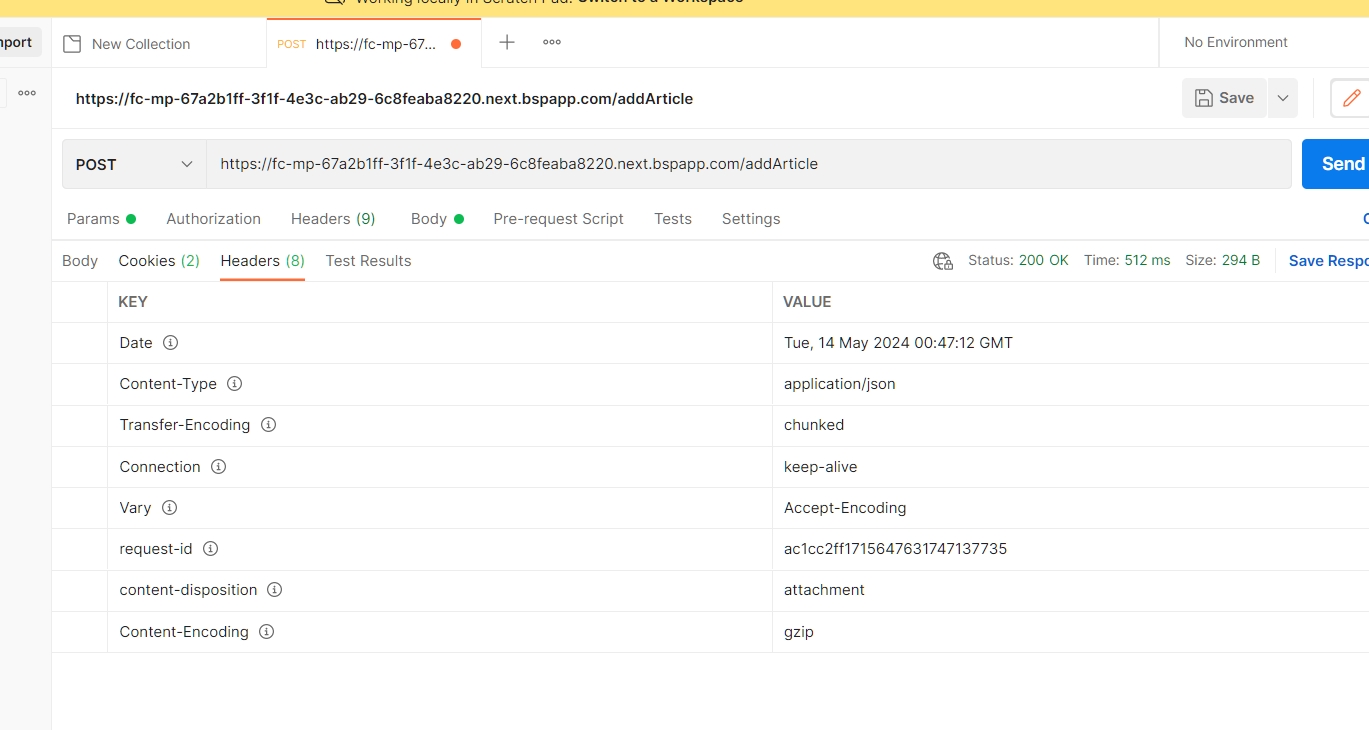The image size is (1369, 730).
Task: Click the blue Send button
Action: pyautogui.click(x=1336, y=164)
